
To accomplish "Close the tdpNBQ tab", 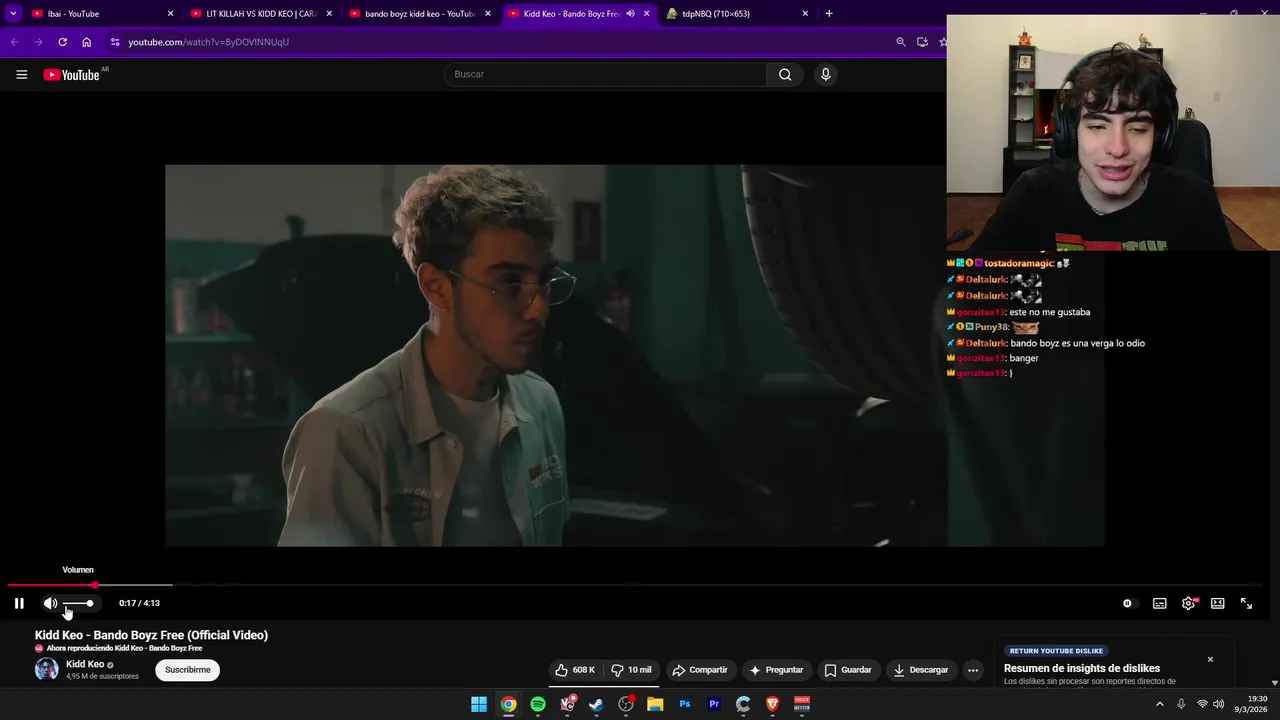I will coord(805,14).
